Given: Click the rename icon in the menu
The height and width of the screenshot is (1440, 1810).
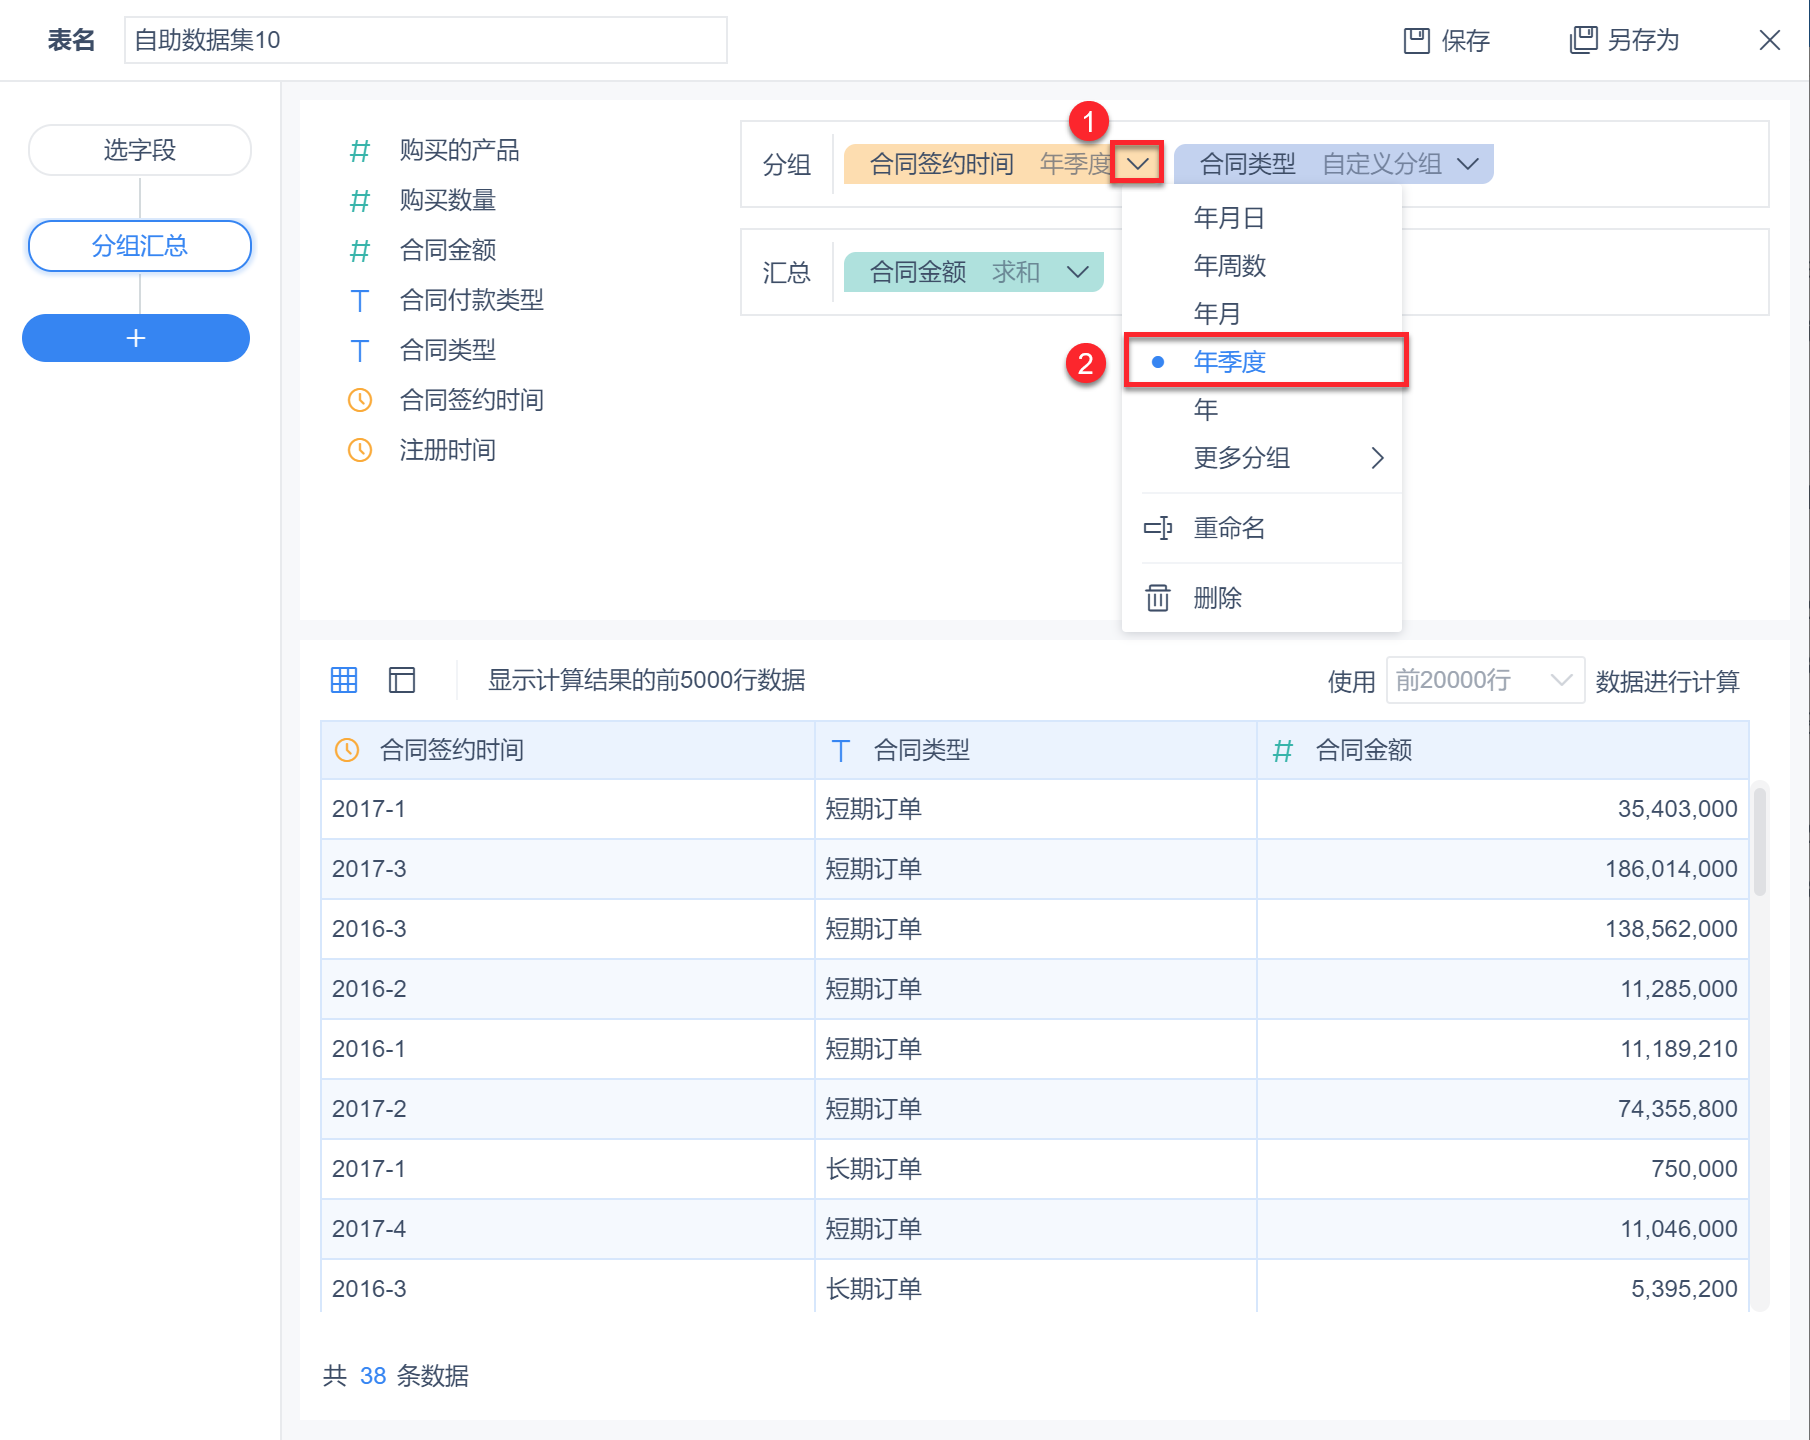Looking at the screenshot, I should [1157, 528].
